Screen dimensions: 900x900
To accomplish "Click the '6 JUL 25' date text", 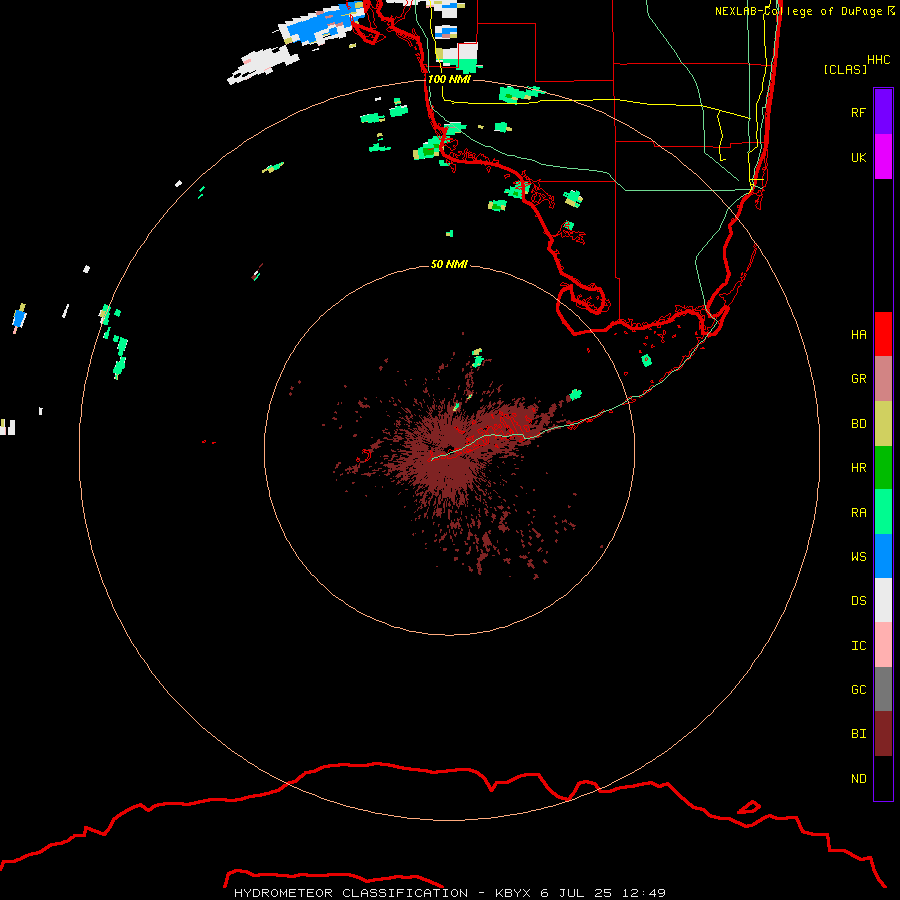I will [x=575, y=893].
